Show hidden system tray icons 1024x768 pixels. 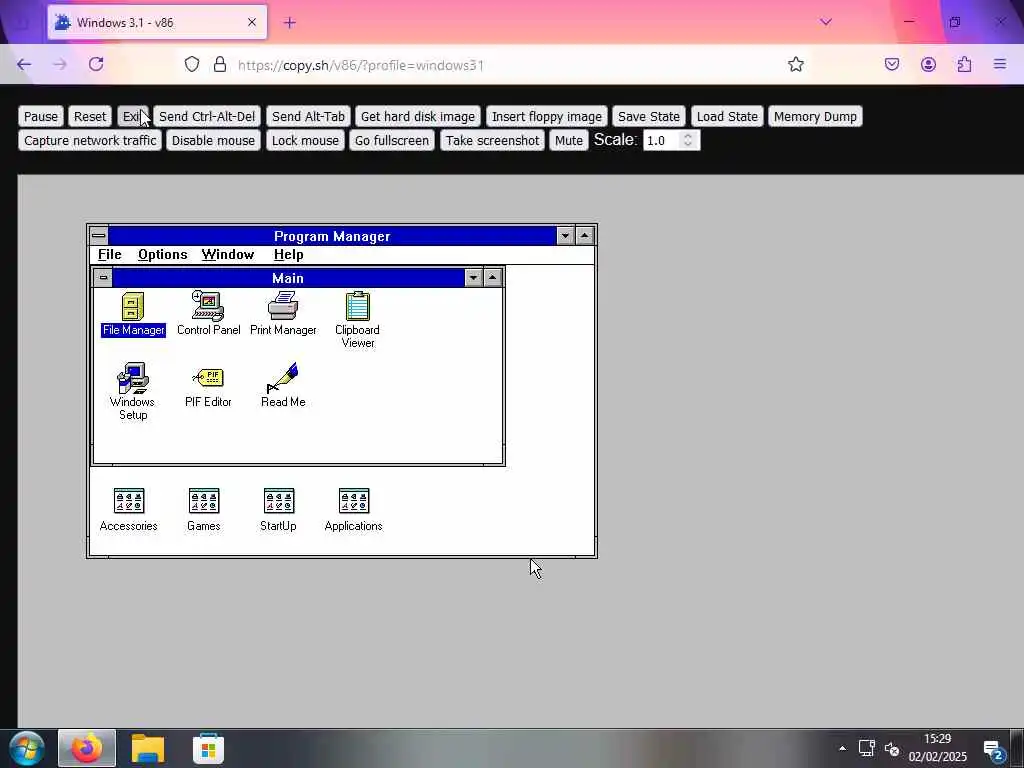(x=842, y=748)
